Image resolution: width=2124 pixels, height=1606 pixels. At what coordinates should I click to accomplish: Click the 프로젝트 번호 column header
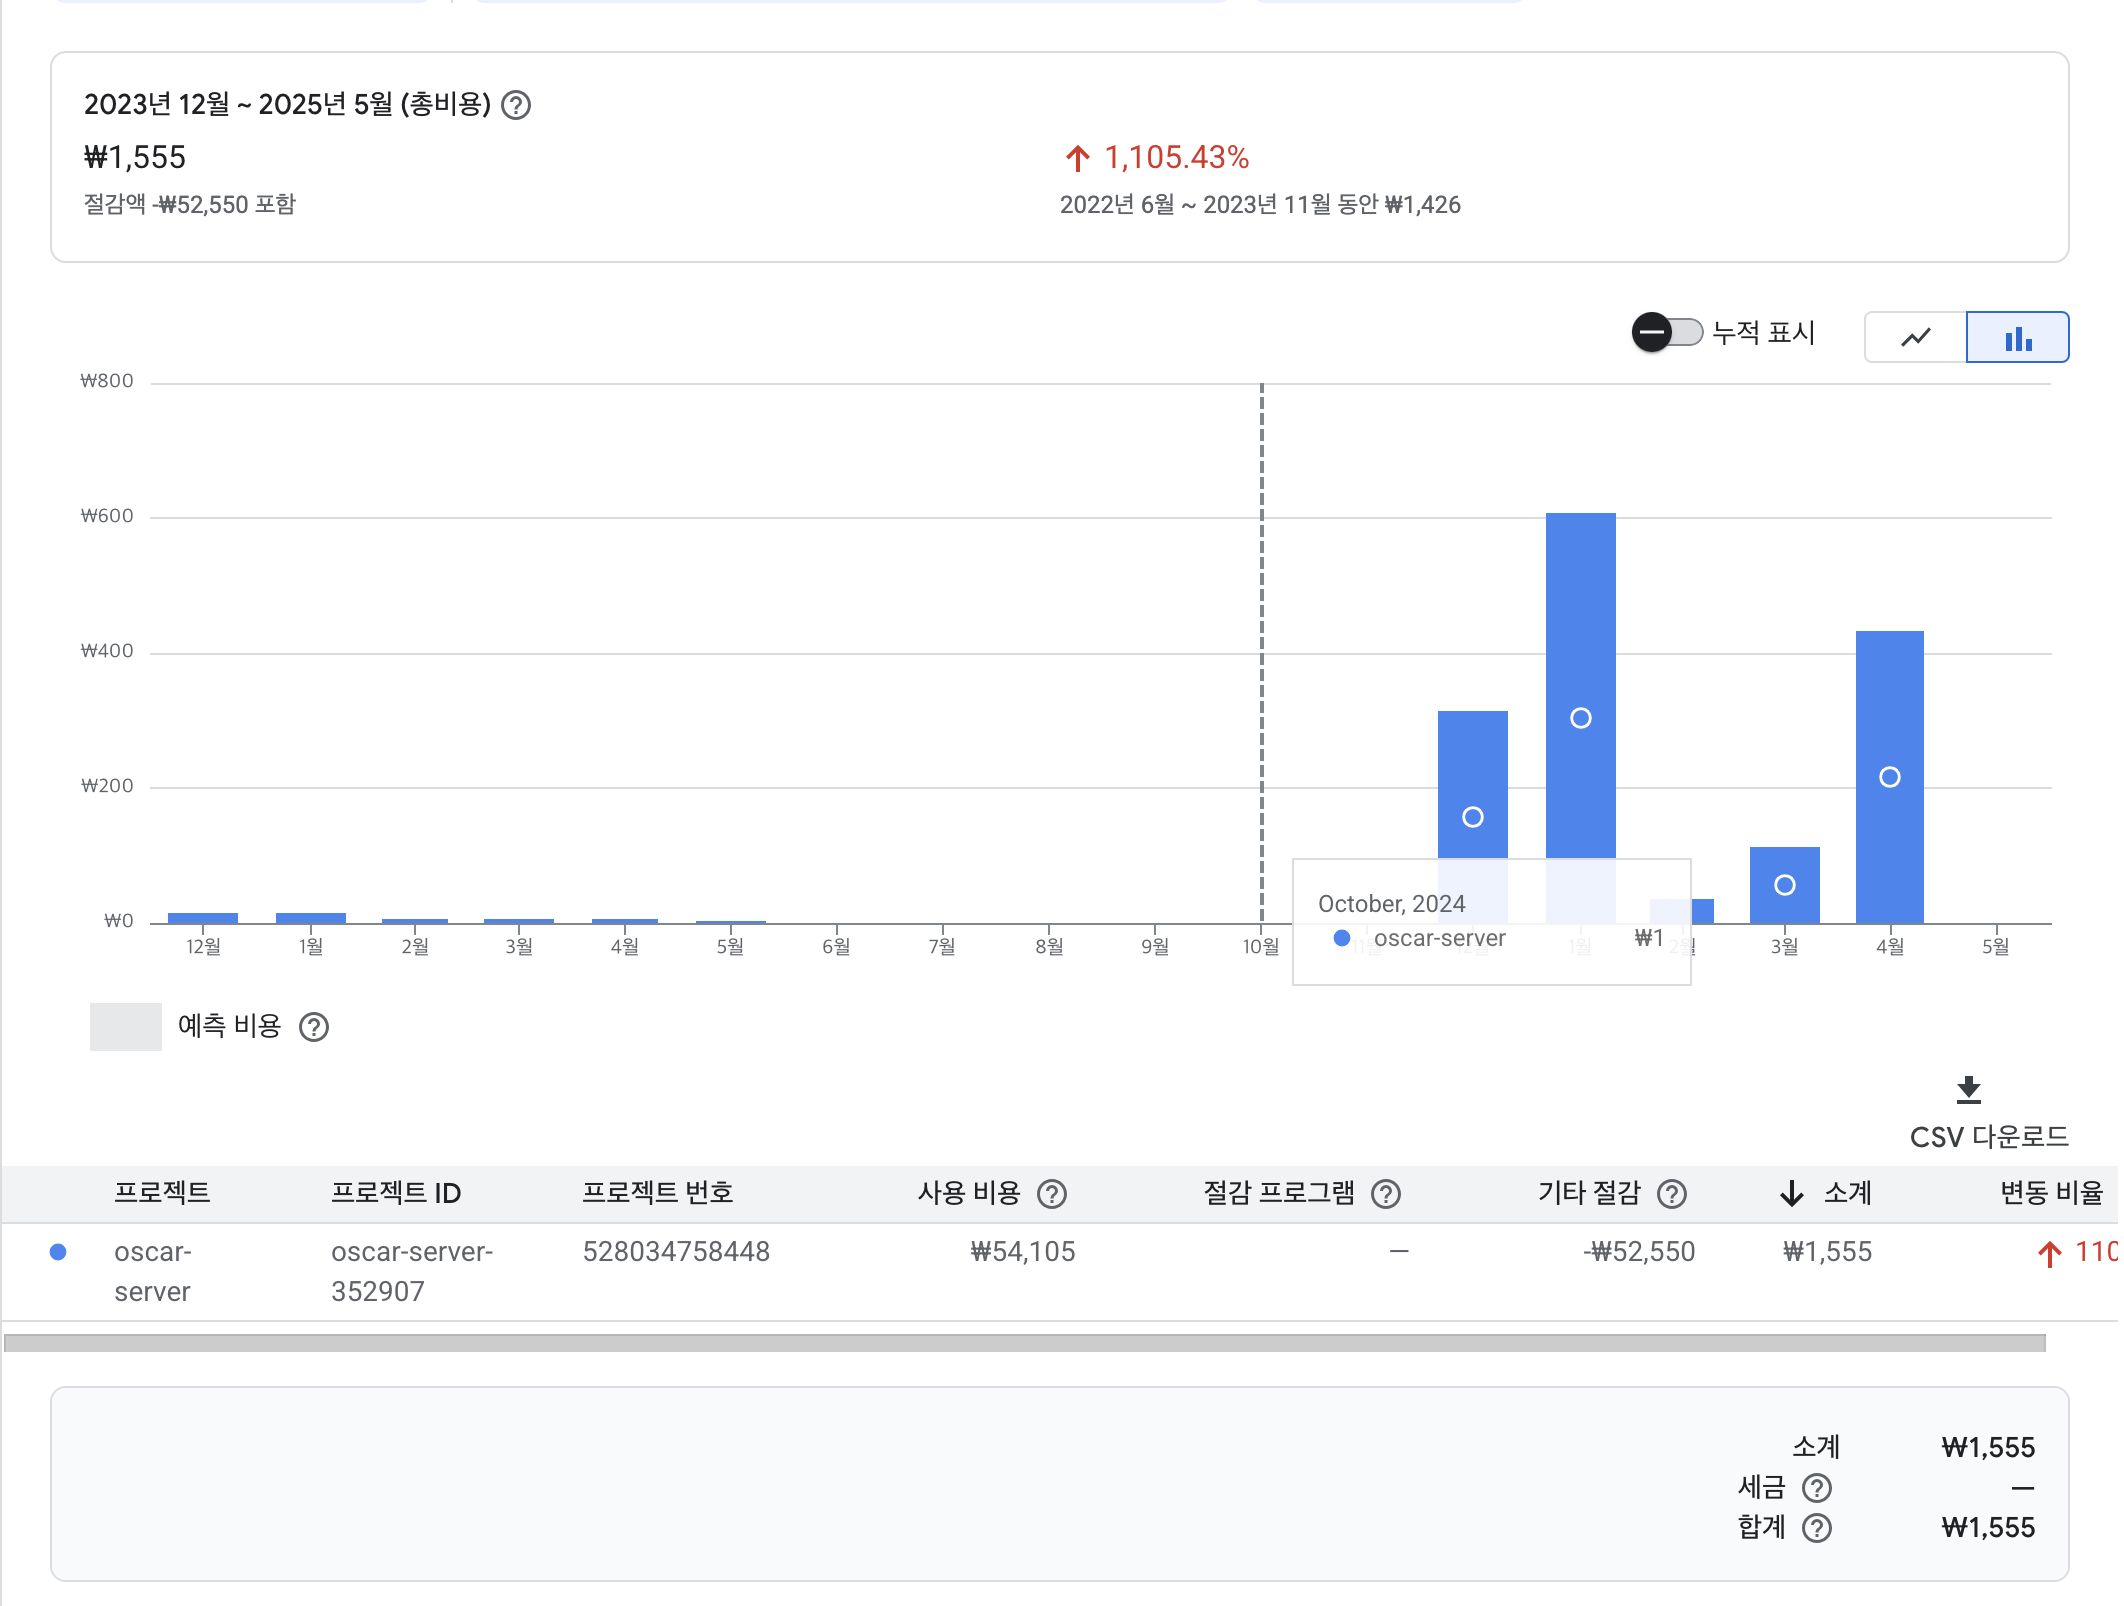(x=658, y=1193)
